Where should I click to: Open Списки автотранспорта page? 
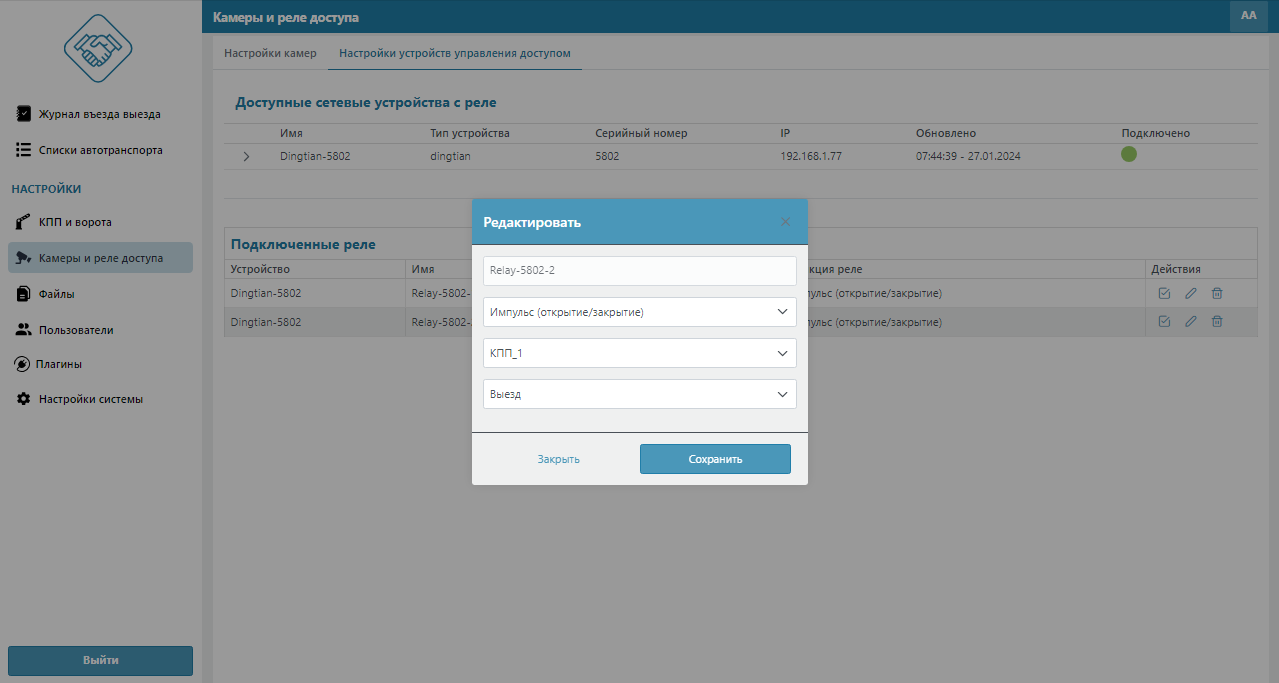(x=100, y=150)
